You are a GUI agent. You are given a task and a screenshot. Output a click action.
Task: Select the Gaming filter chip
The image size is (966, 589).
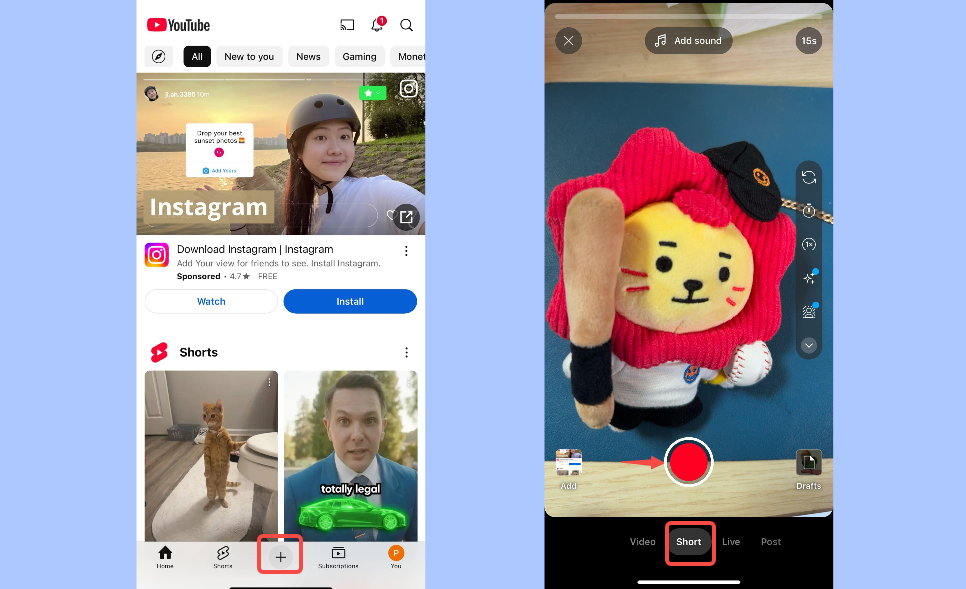tap(359, 57)
